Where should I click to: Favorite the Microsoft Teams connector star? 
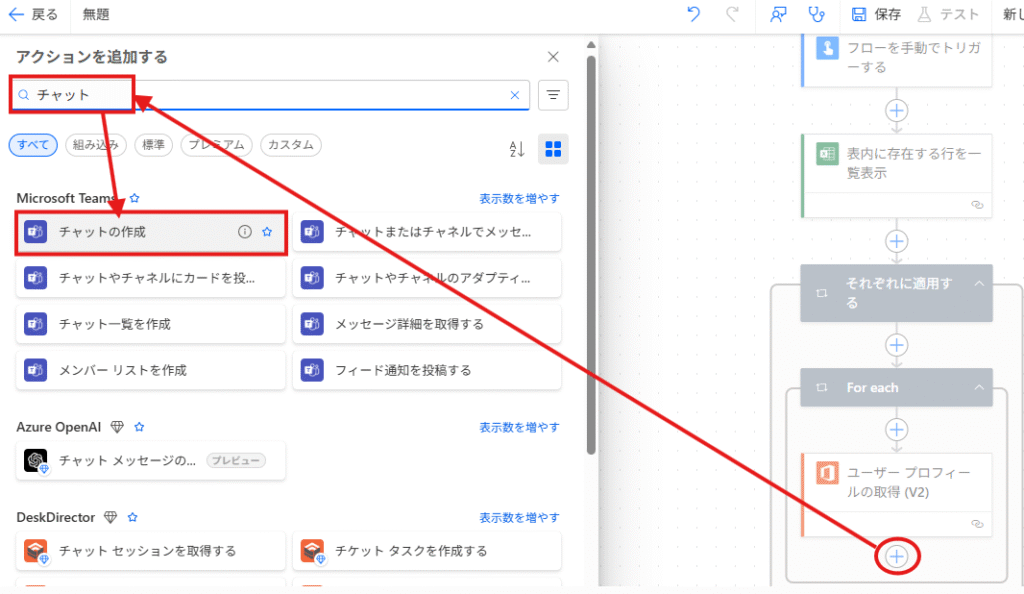135,198
